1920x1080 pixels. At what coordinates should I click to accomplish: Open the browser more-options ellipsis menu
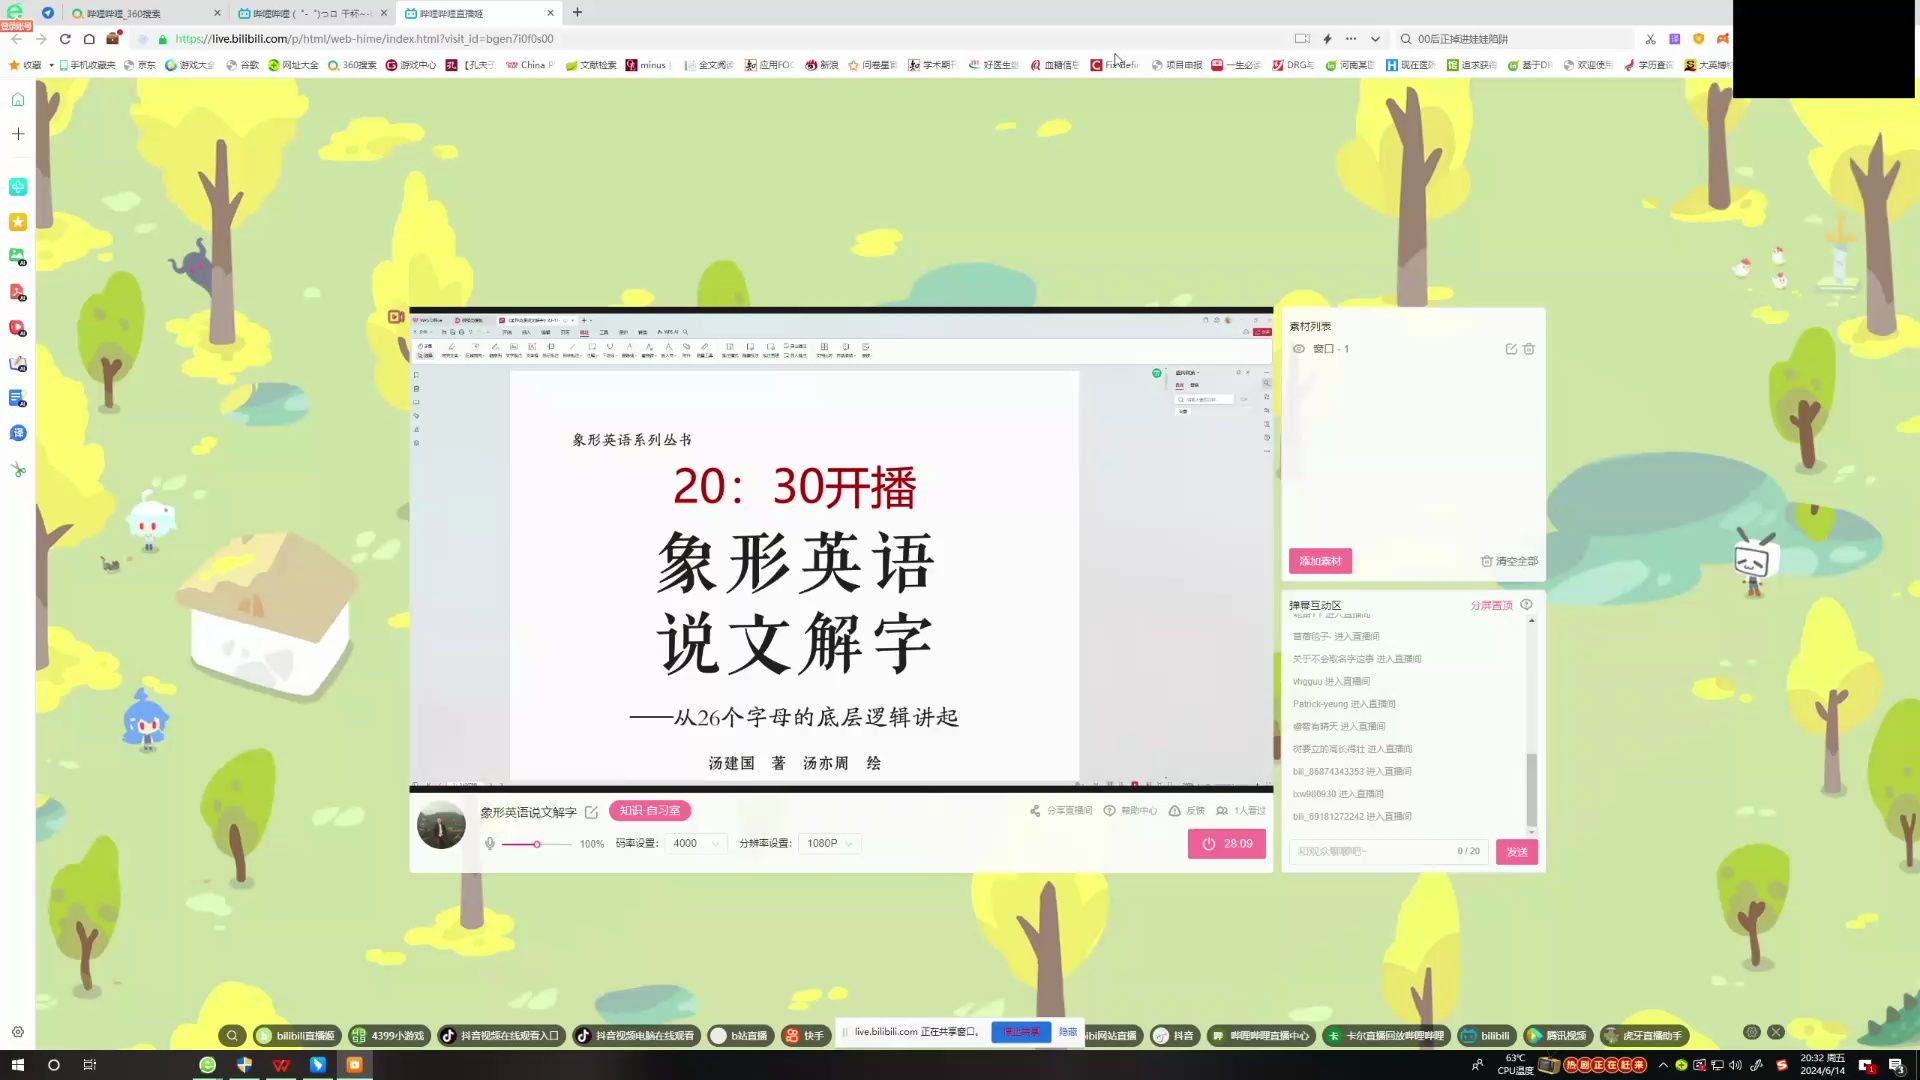click(1351, 39)
